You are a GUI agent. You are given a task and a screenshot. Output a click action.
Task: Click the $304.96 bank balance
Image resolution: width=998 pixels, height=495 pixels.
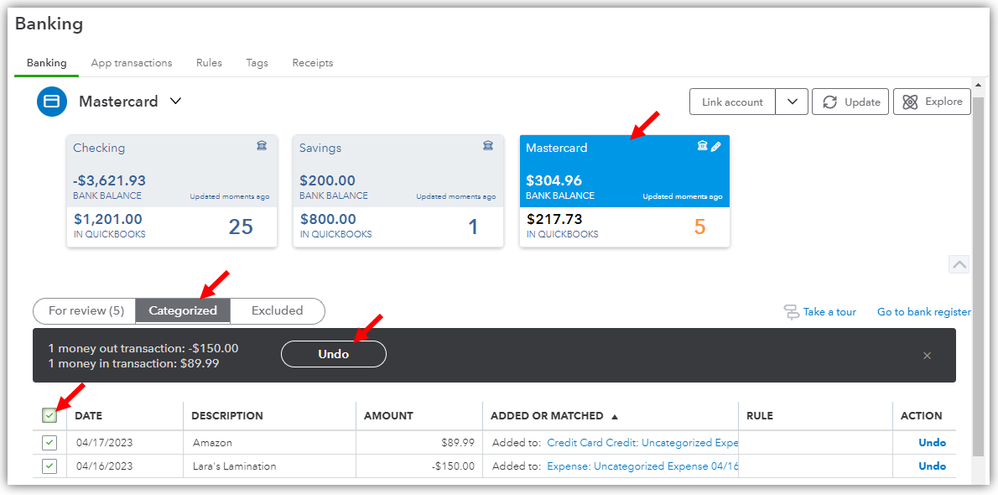(x=554, y=181)
